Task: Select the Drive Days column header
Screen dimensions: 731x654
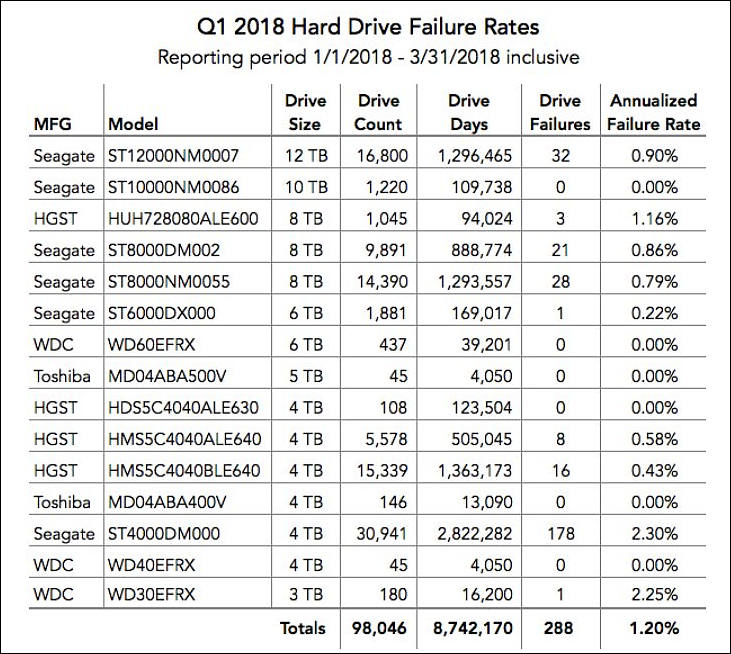Action: click(x=469, y=112)
